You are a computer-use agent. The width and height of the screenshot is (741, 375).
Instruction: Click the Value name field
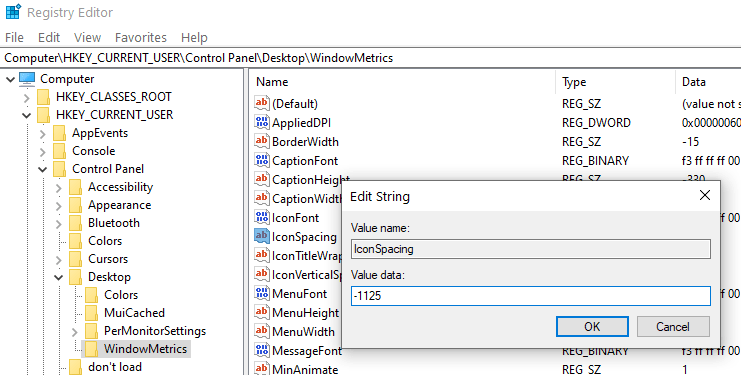click(531, 249)
